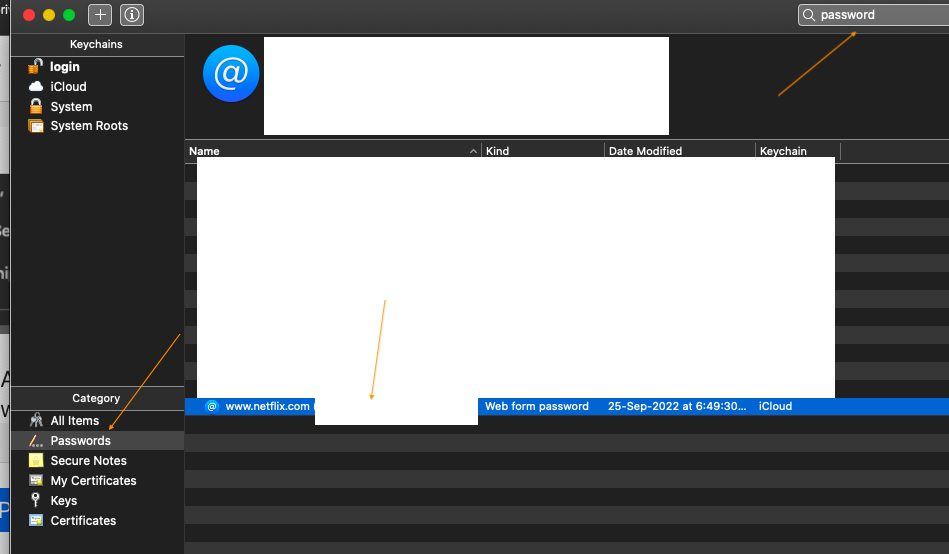Close the Keychain Access window with red button
949x554 pixels.
(x=28, y=15)
